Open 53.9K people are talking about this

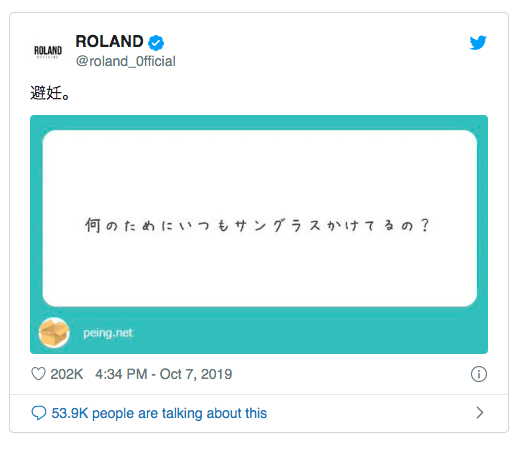[159, 413]
